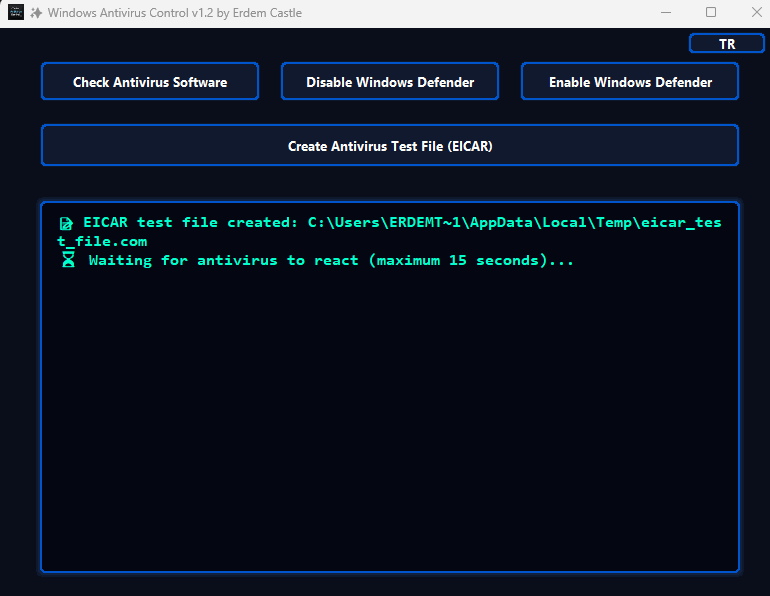Click the sparkle icon beside window title
The width and height of the screenshot is (770, 596).
[36, 13]
